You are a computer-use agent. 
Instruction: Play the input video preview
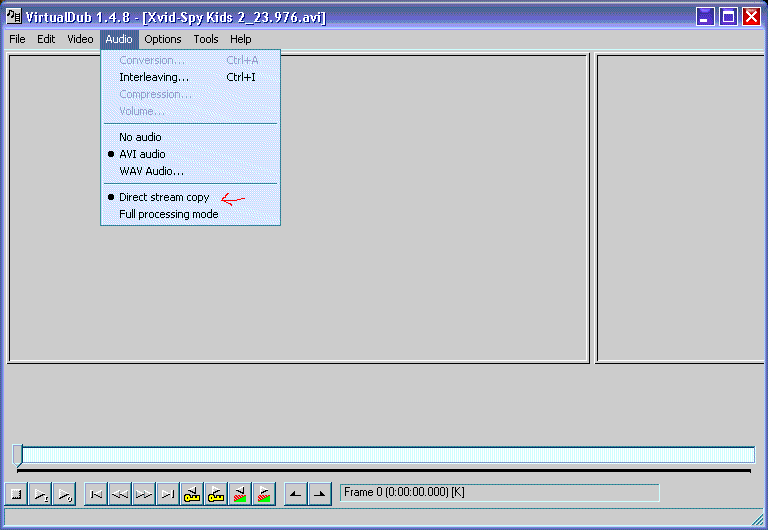(41, 494)
